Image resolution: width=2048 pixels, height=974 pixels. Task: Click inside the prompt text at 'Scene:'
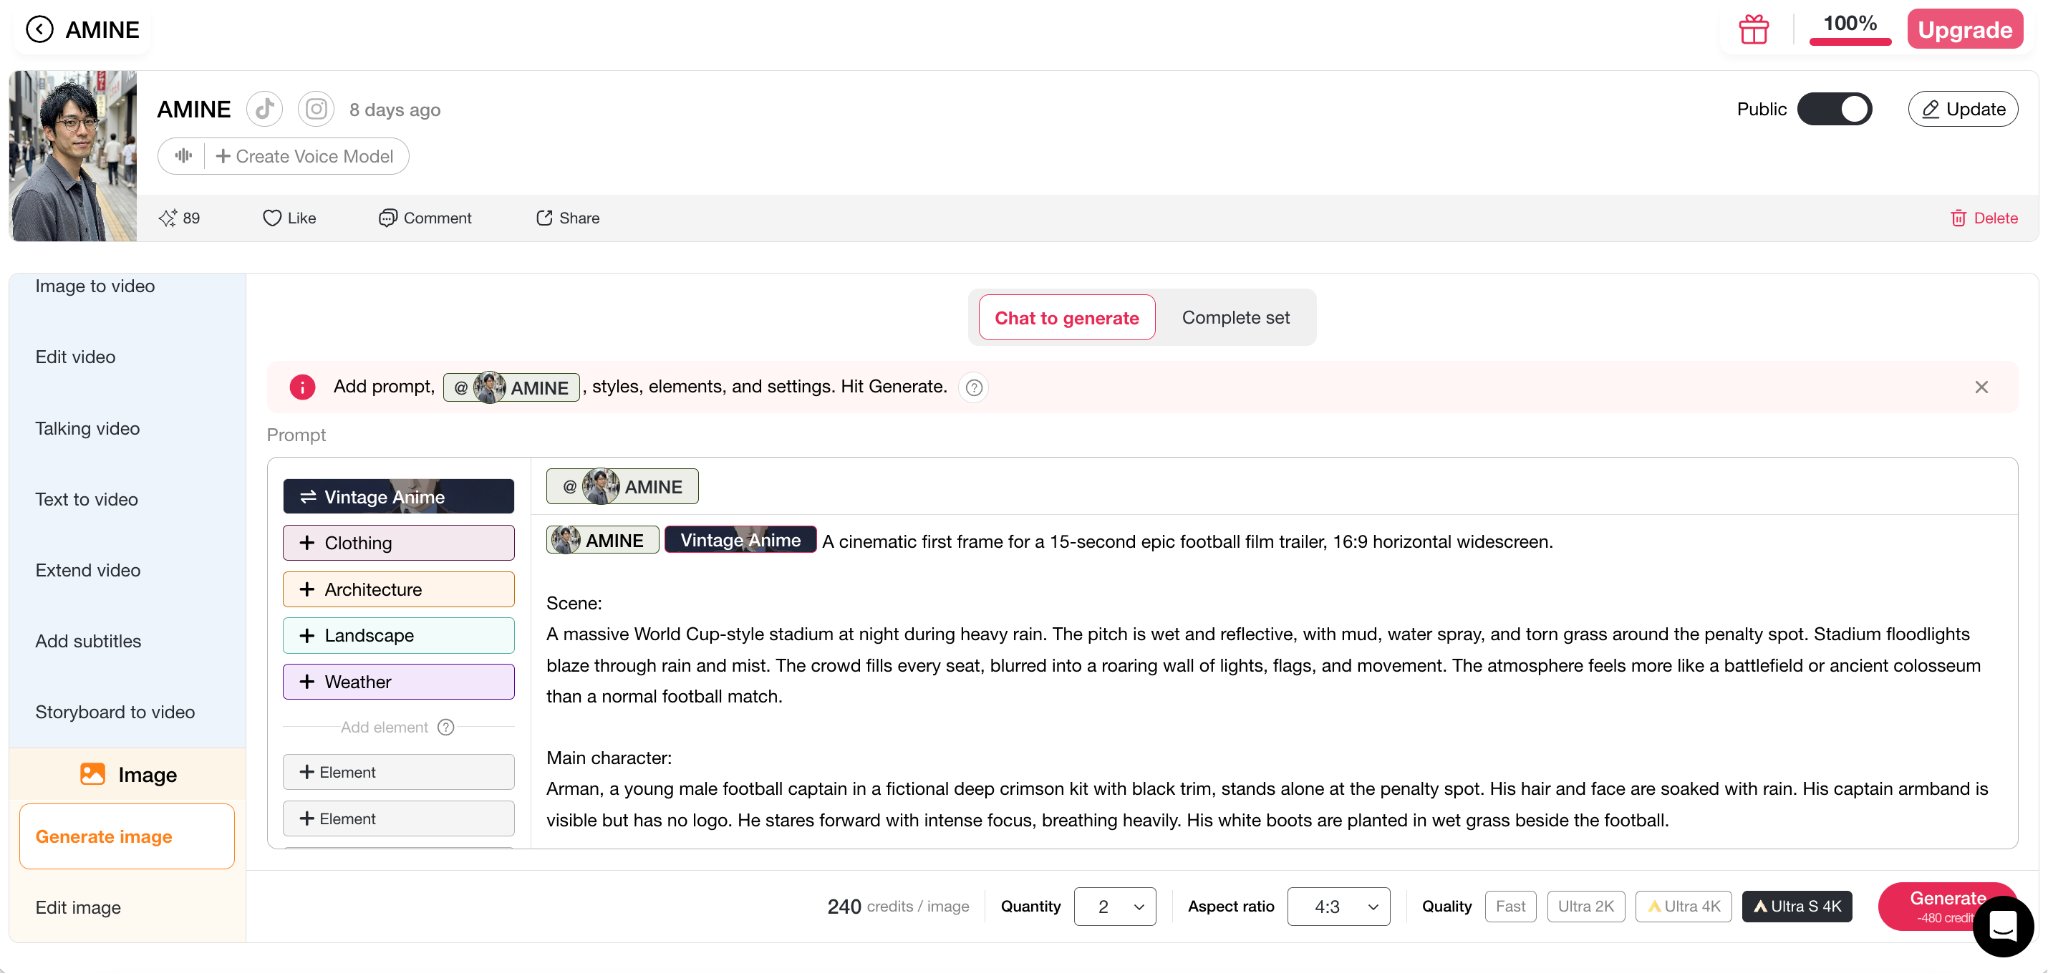[x=574, y=603]
